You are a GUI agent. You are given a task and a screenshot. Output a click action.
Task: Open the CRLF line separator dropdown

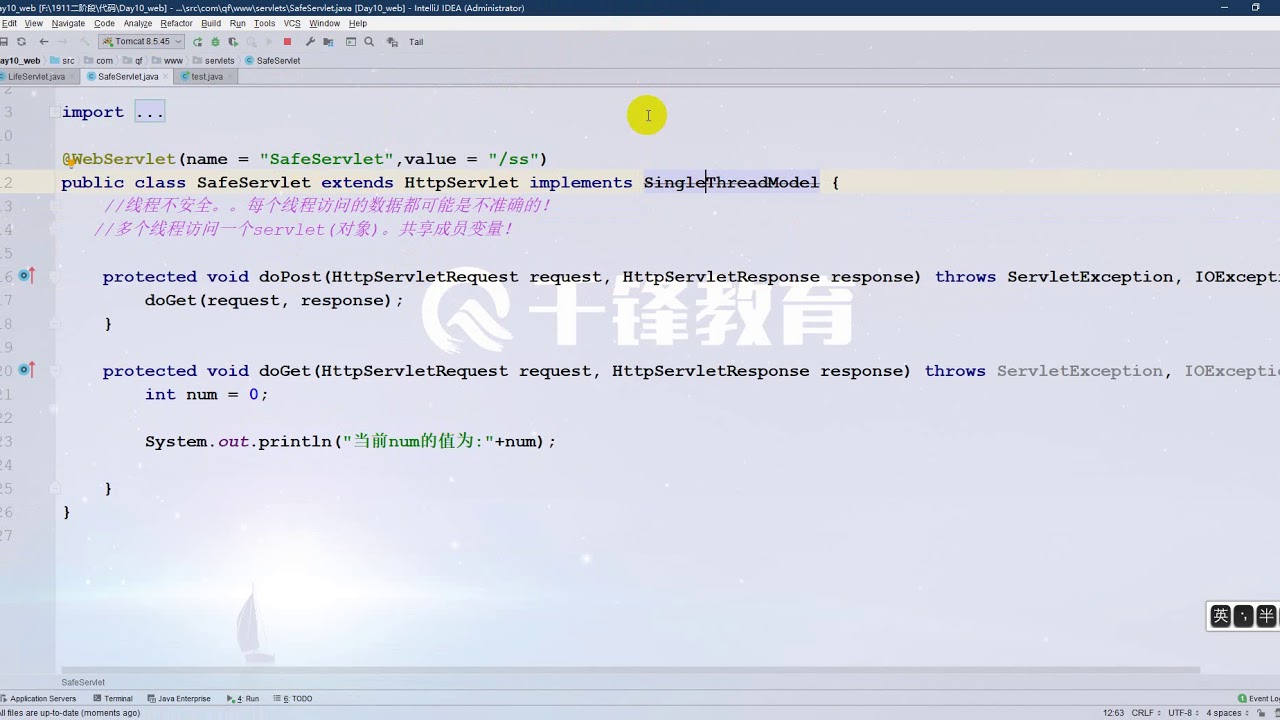click(x=1144, y=713)
